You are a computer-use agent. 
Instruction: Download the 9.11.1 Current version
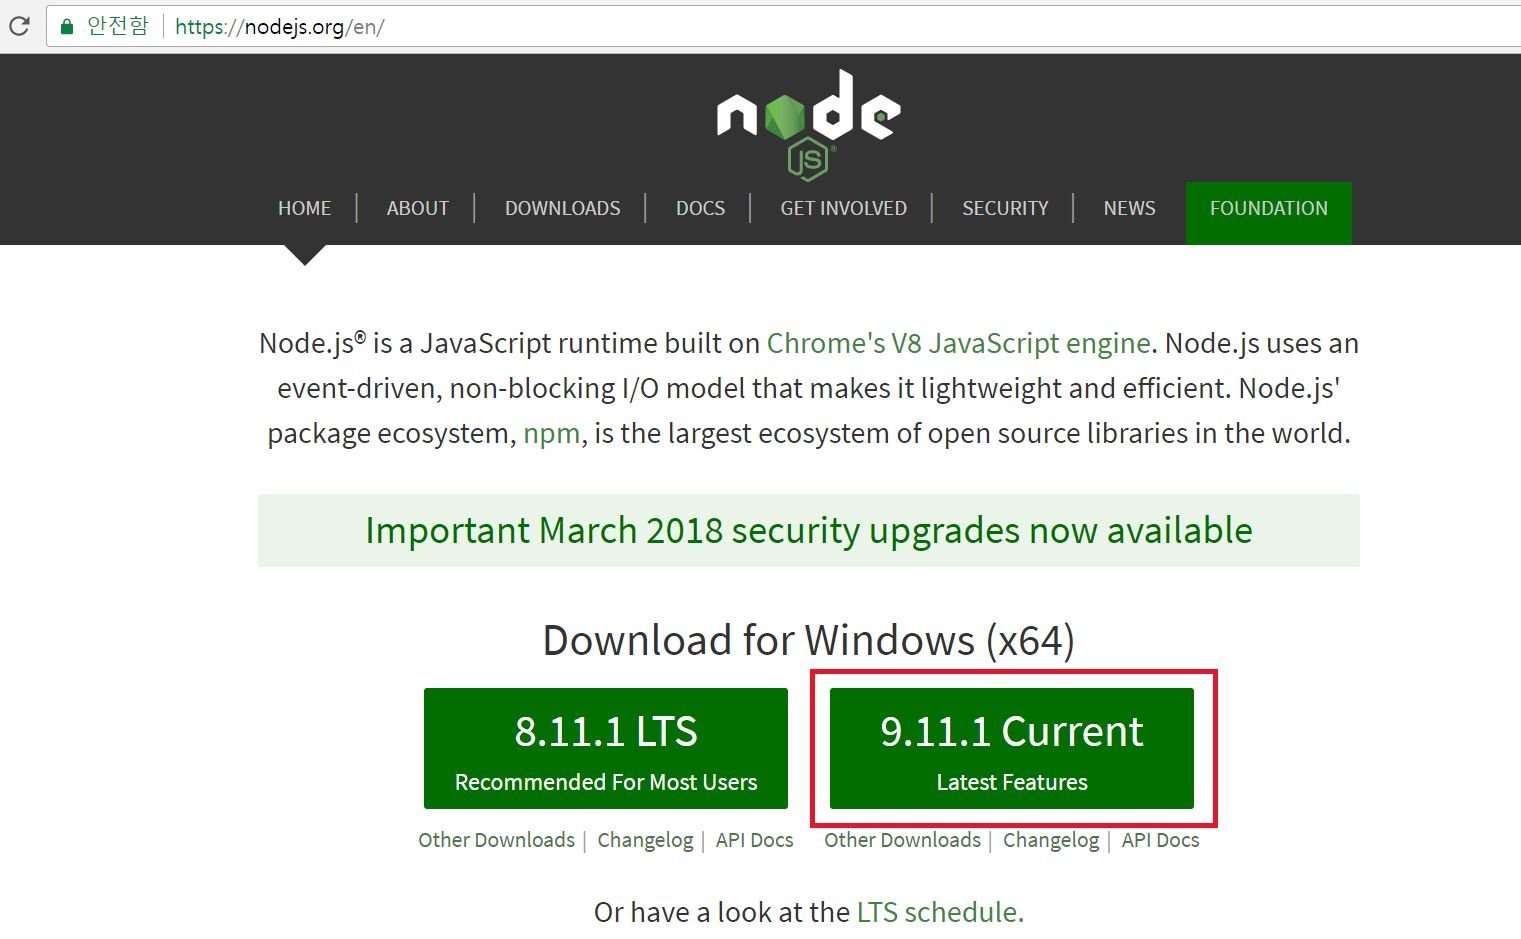(x=1012, y=748)
